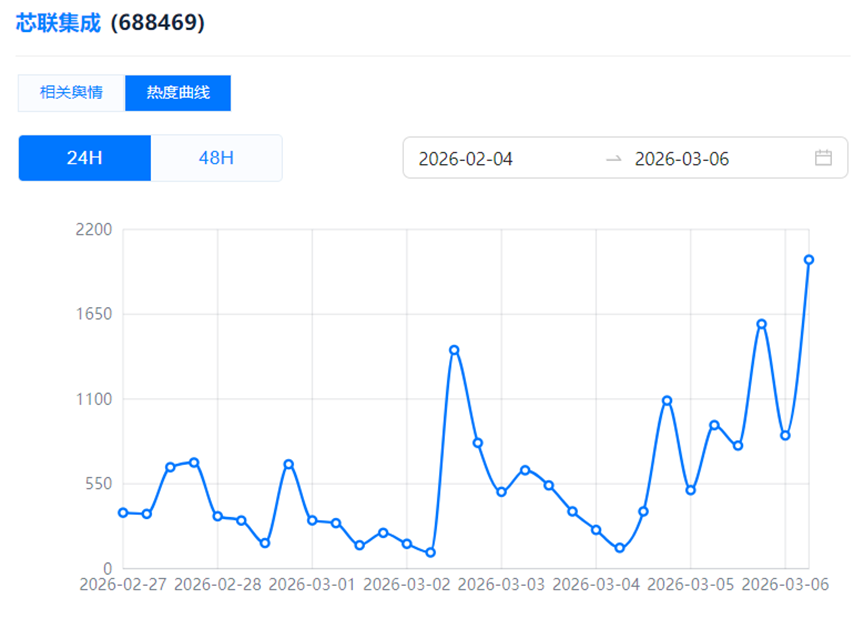Select the 24H time range toggle
Screen dimensions: 864x619
coord(85,158)
